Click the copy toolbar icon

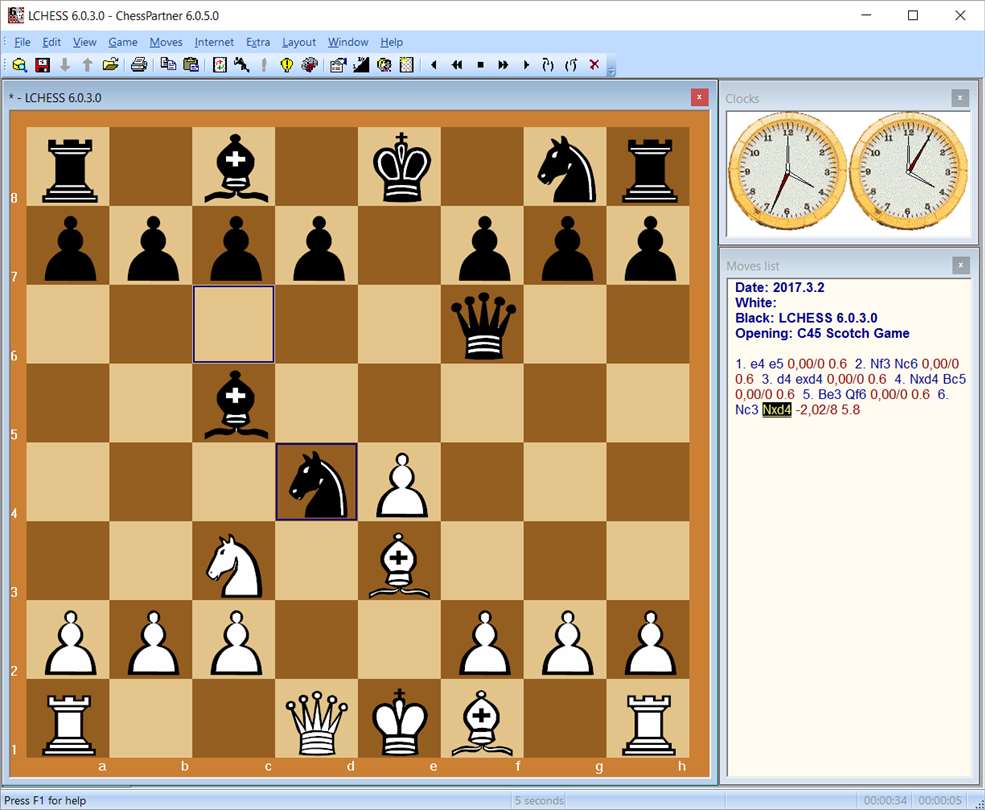point(168,65)
